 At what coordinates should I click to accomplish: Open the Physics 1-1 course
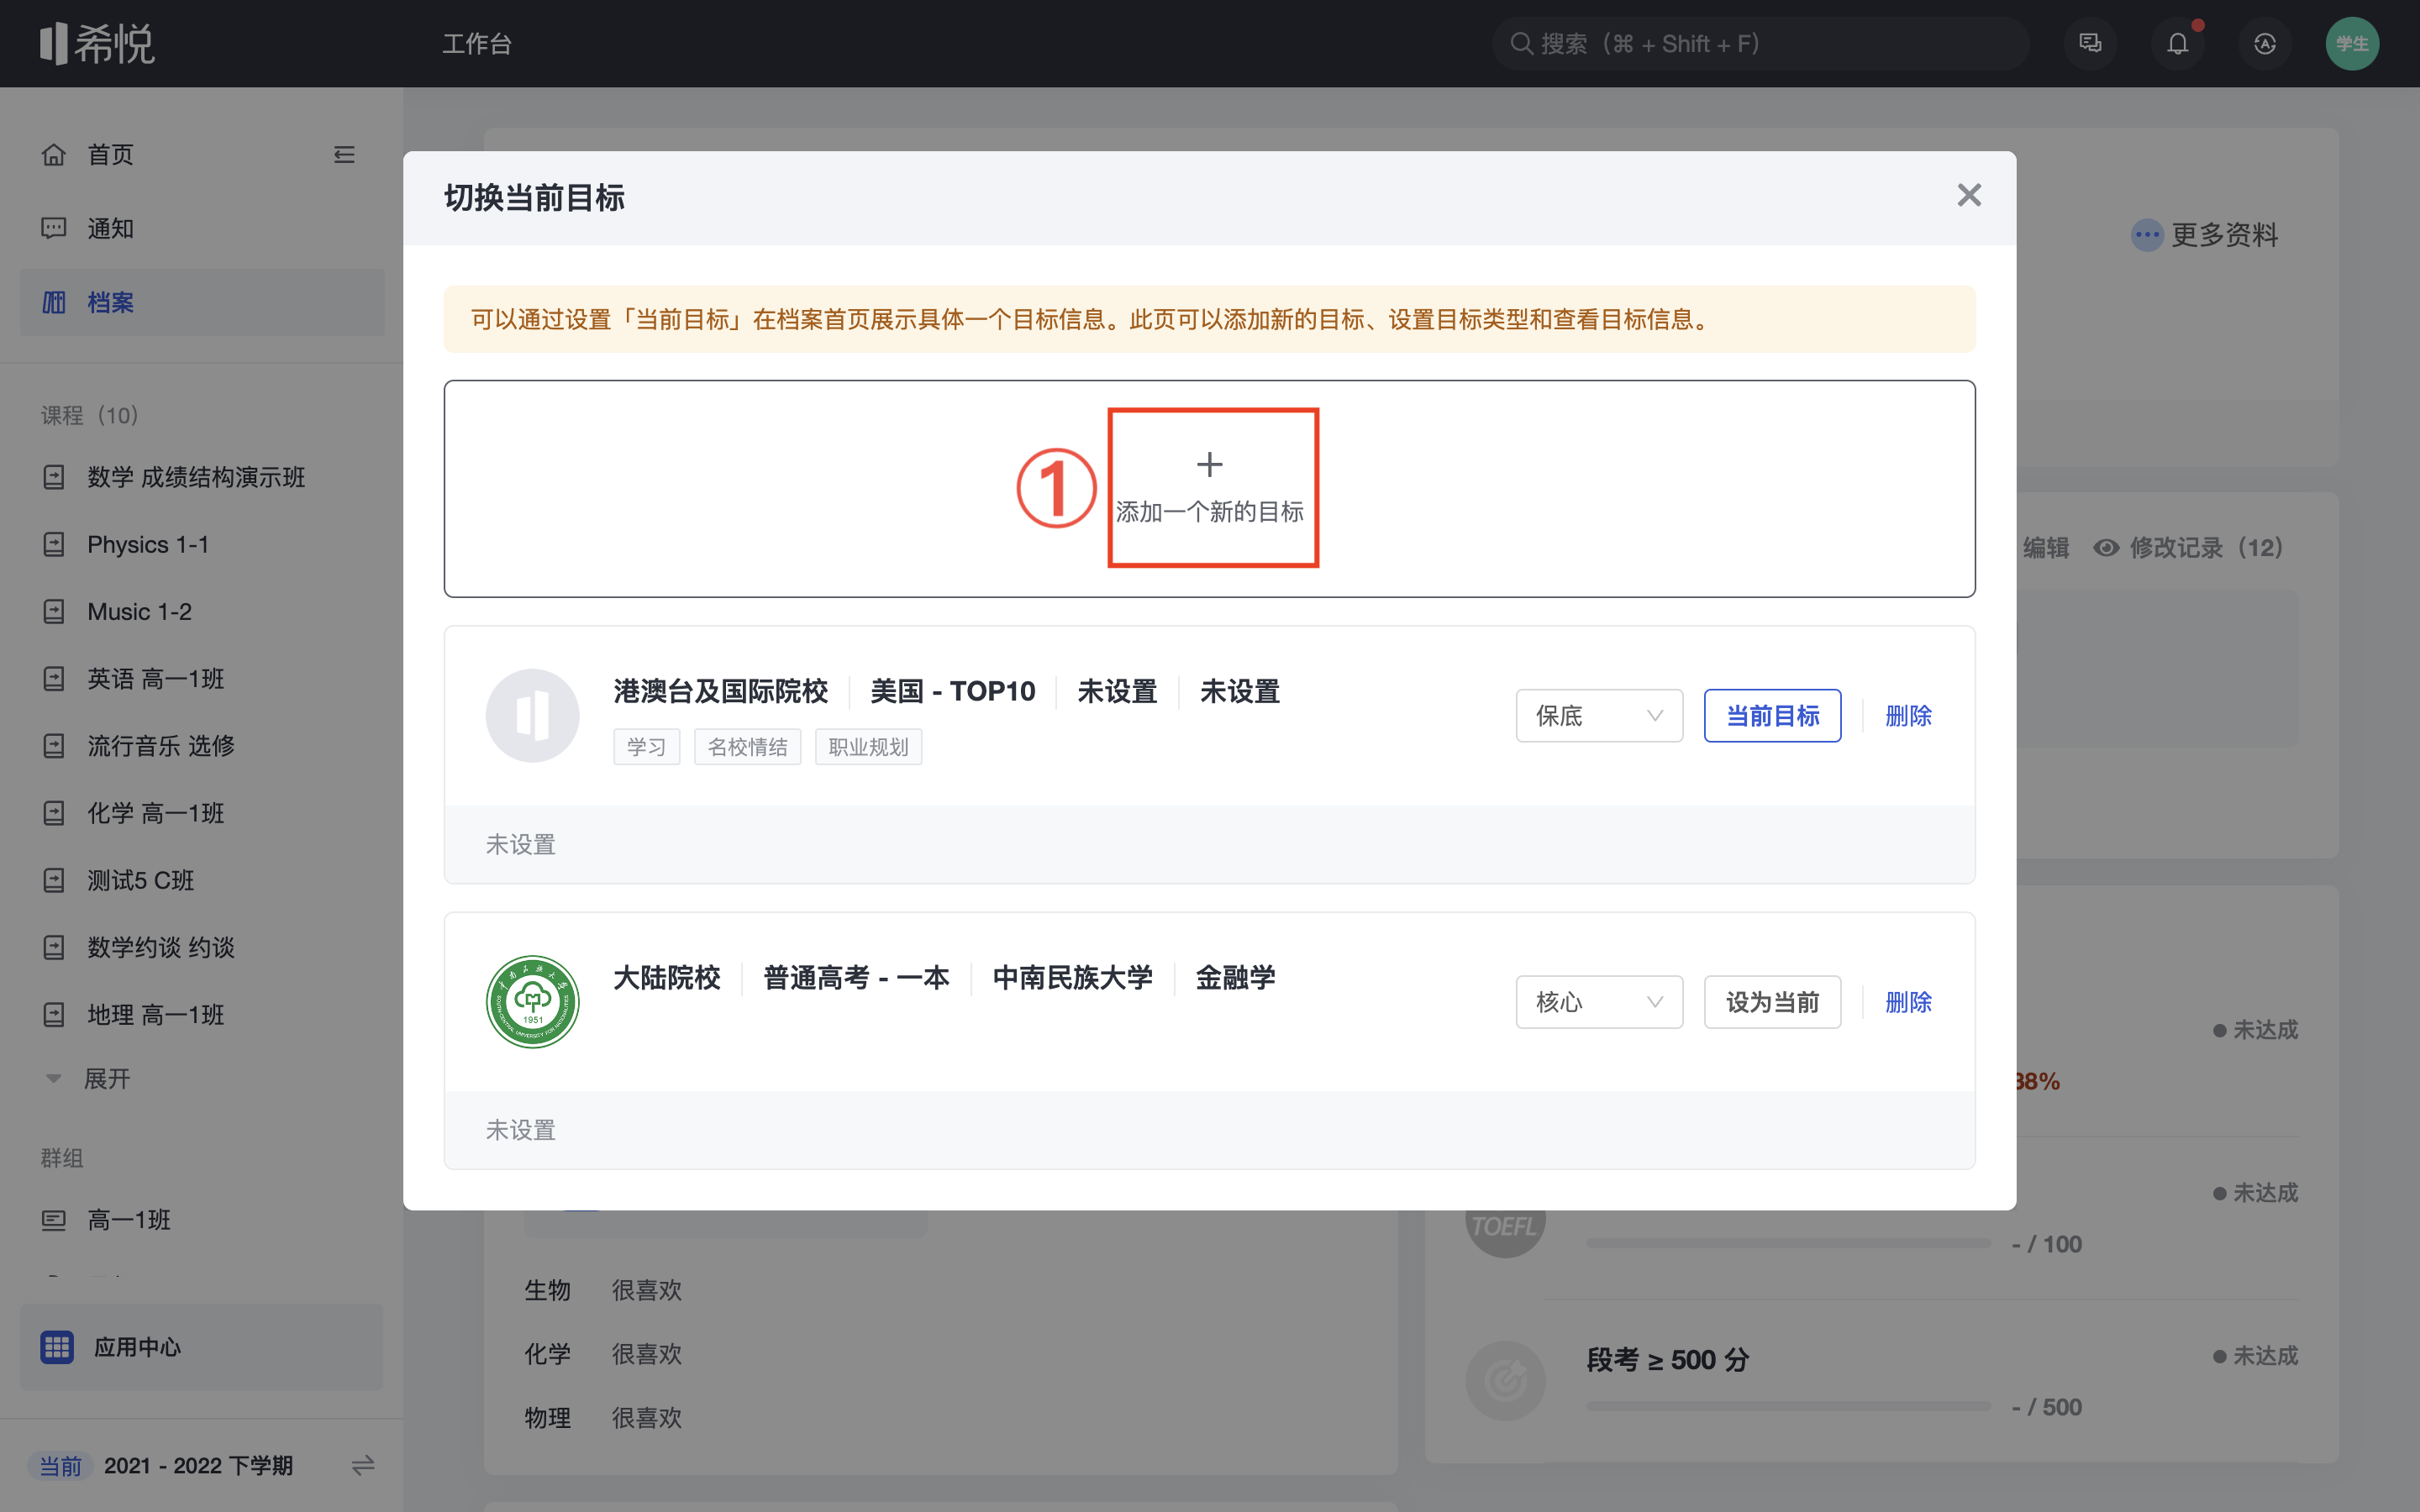click(126, 545)
